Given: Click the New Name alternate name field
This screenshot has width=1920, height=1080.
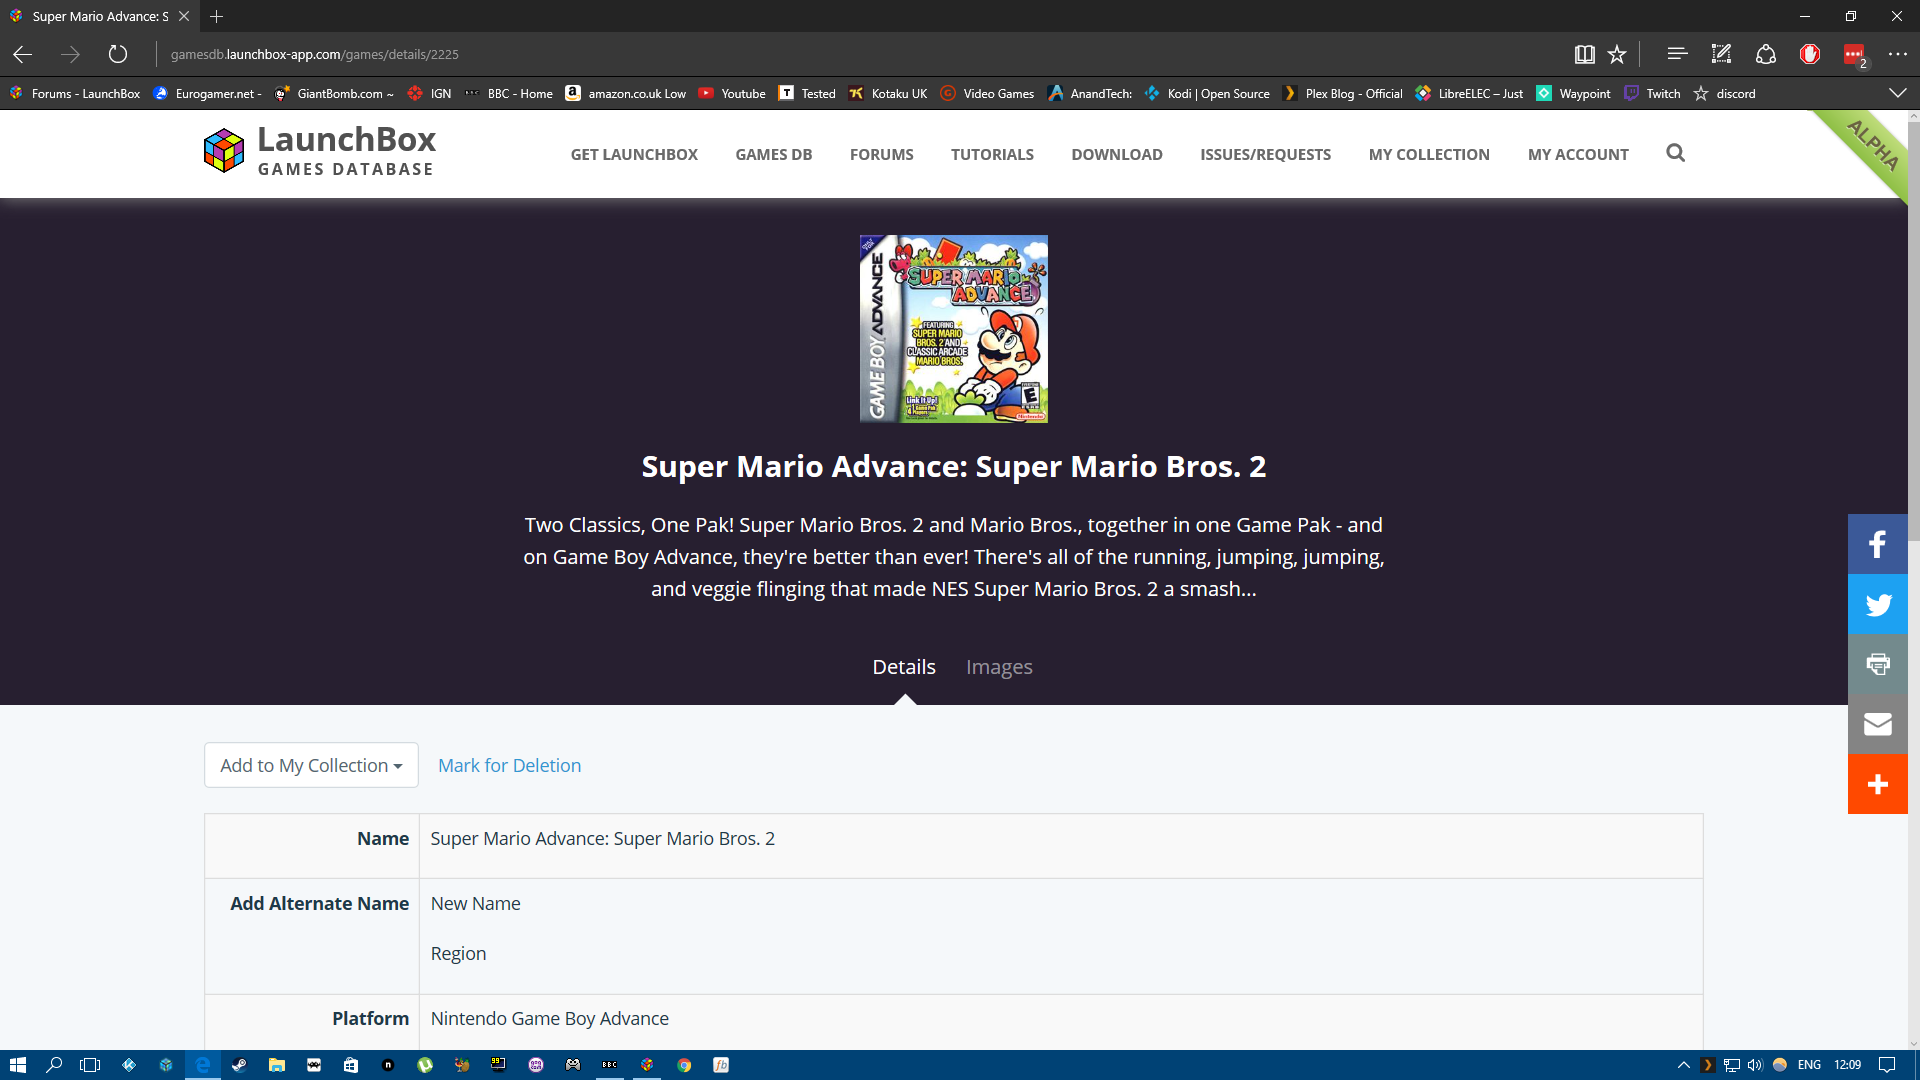Looking at the screenshot, I should [x=475, y=903].
